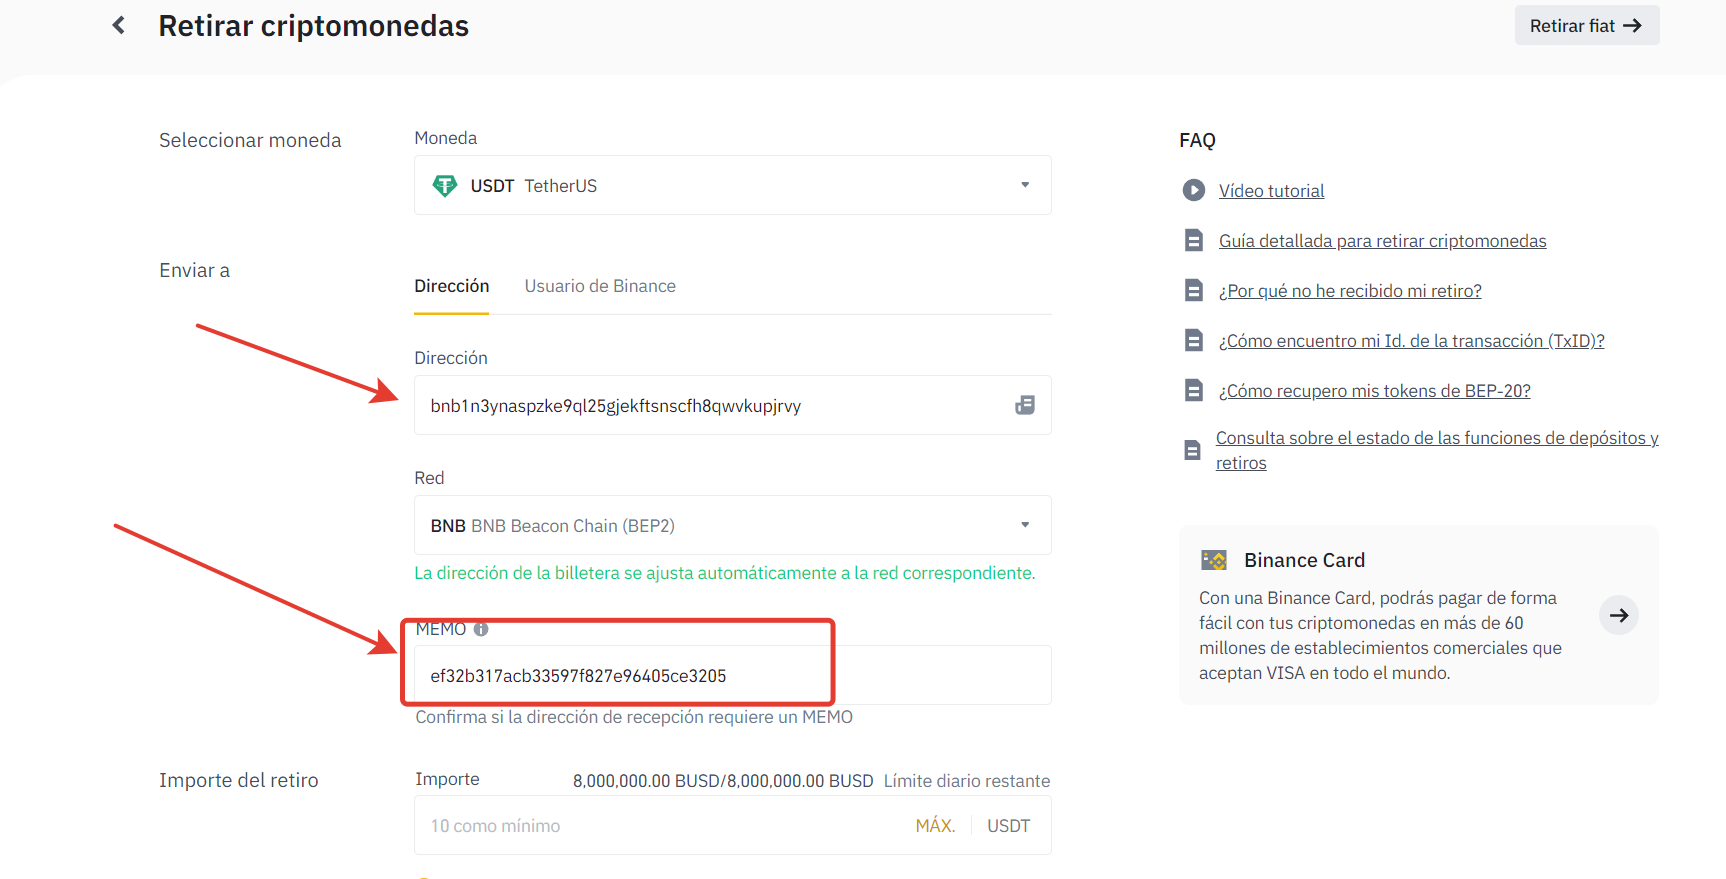1726x879 pixels.
Task: Click the Binance Card description text
Action: click(1380, 635)
